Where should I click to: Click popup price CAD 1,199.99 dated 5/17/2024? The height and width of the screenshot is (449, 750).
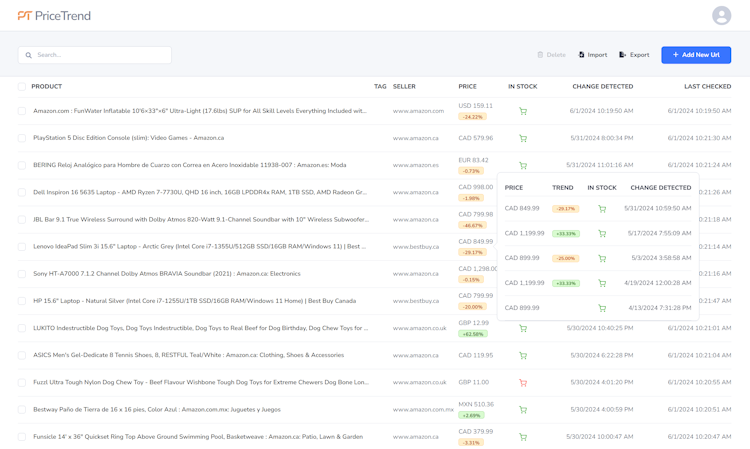pos(524,233)
